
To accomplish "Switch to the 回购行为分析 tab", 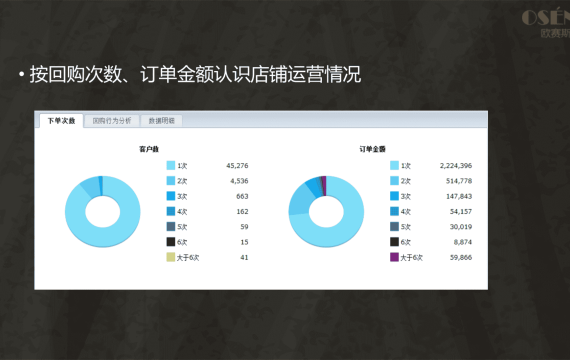I will point(112,121).
